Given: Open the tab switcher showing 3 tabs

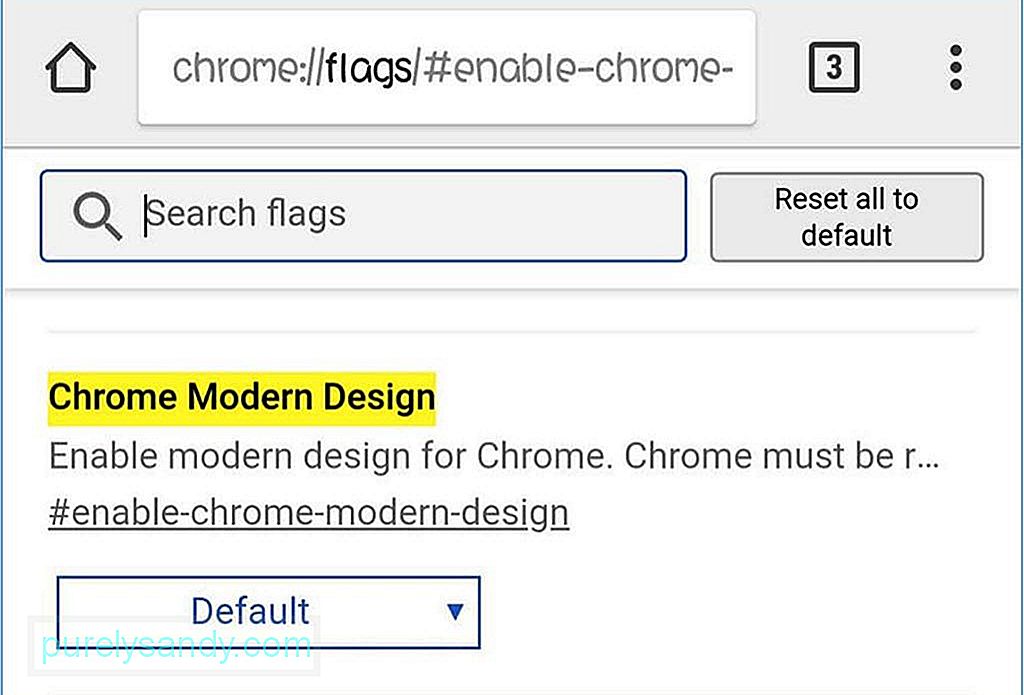Looking at the screenshot, I should [x=834, y=67].
